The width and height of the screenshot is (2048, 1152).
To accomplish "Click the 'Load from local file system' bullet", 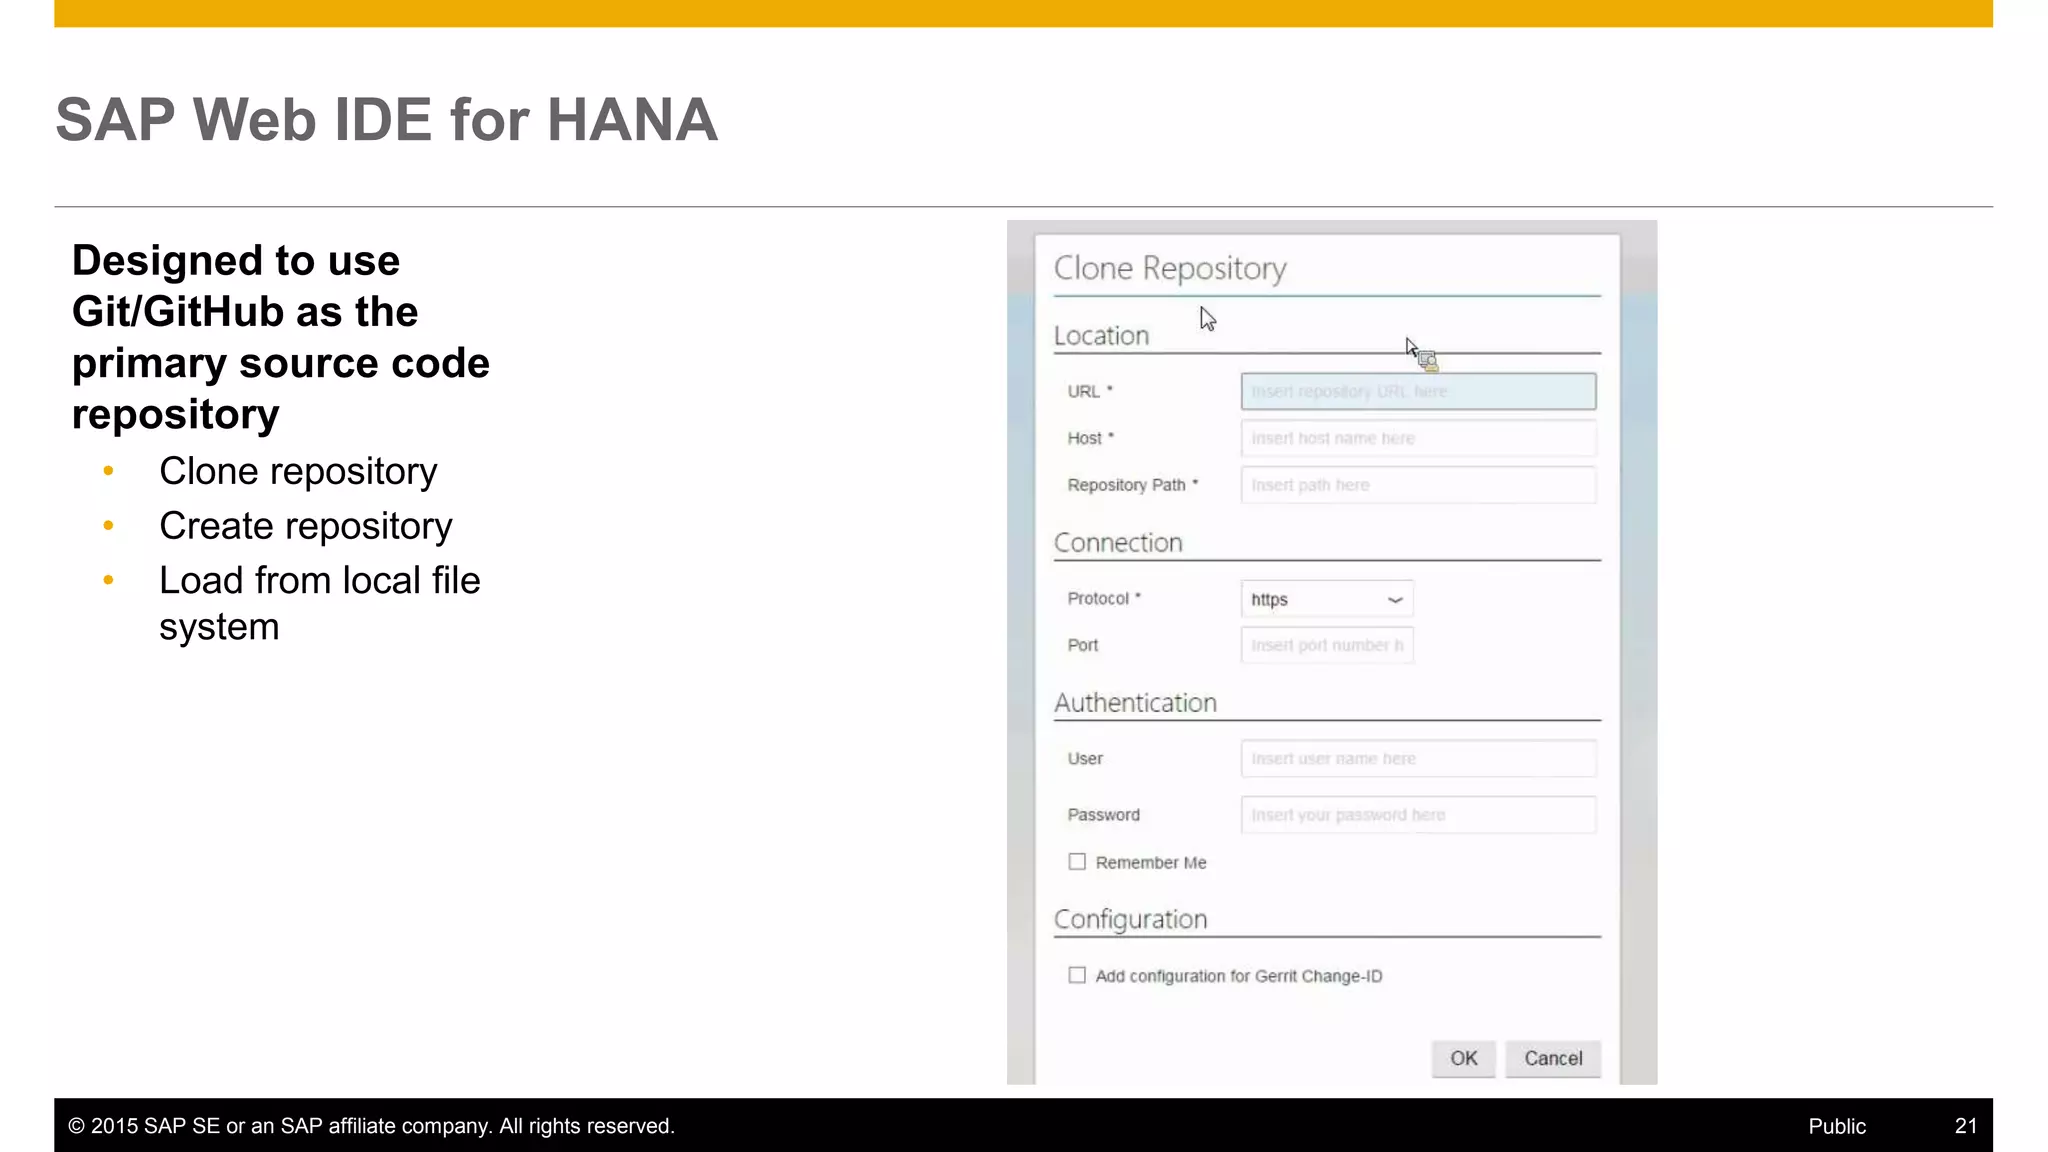I will [319, 603].
